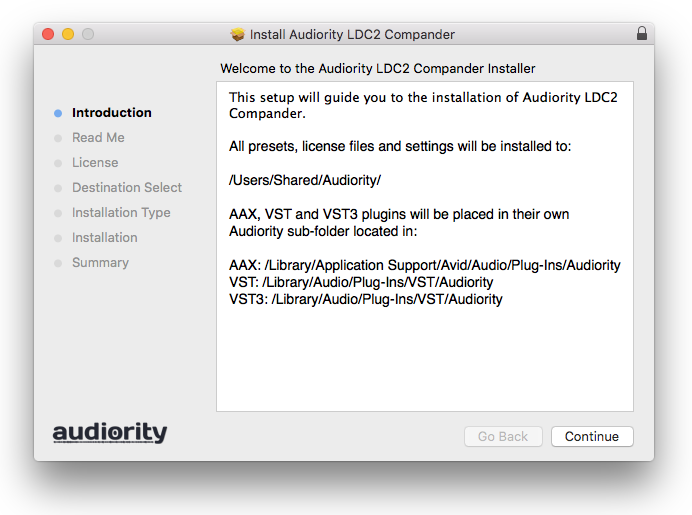Select the Read Me step label
This screenshot has width=692, height=515.
pyautogui.click(x=98, y=138)
